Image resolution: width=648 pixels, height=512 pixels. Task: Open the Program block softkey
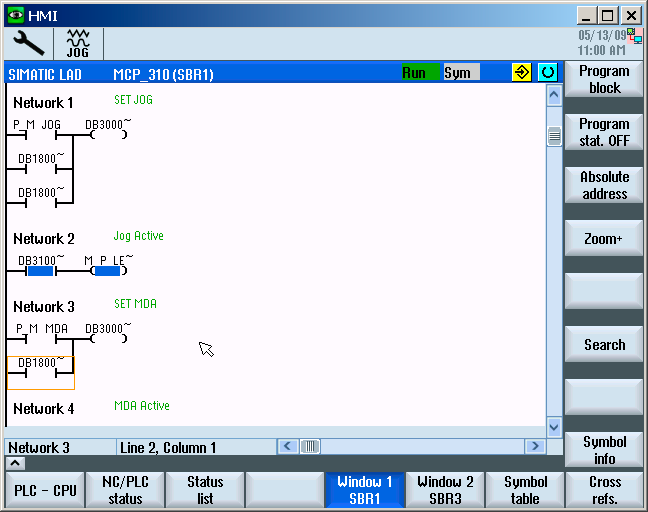(x=604, y=80)
